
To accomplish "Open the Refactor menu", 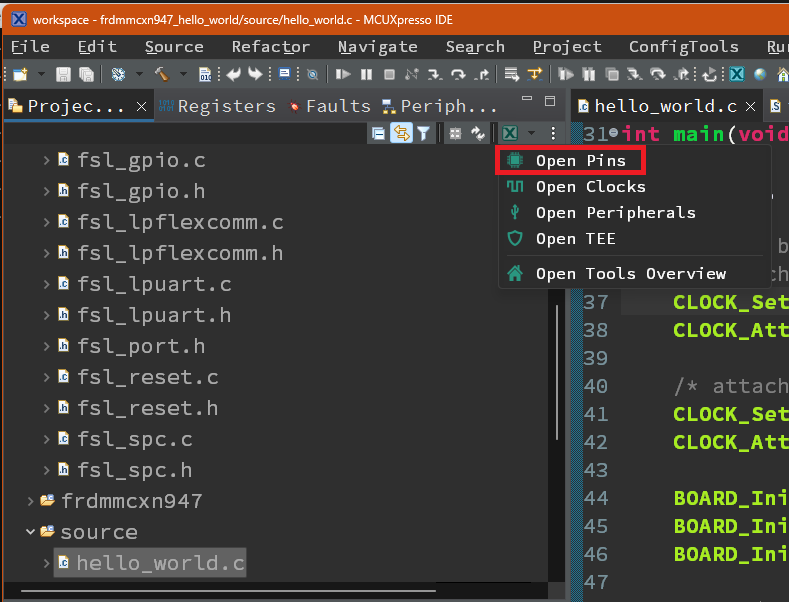I will coord(270,47).
